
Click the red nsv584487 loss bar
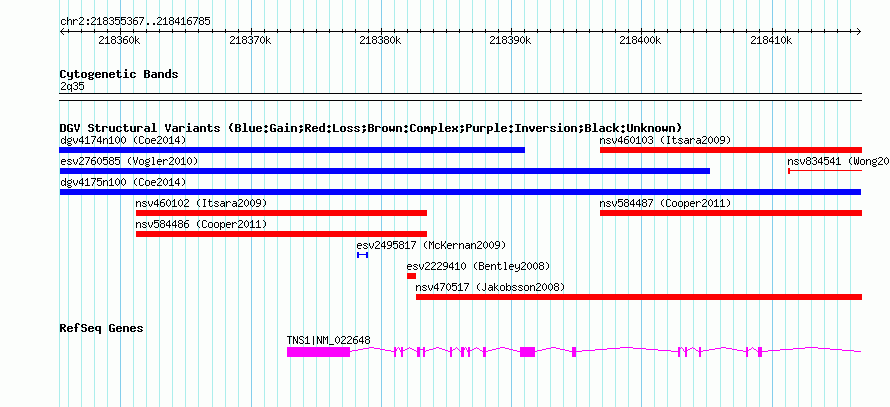coord(731,213)
